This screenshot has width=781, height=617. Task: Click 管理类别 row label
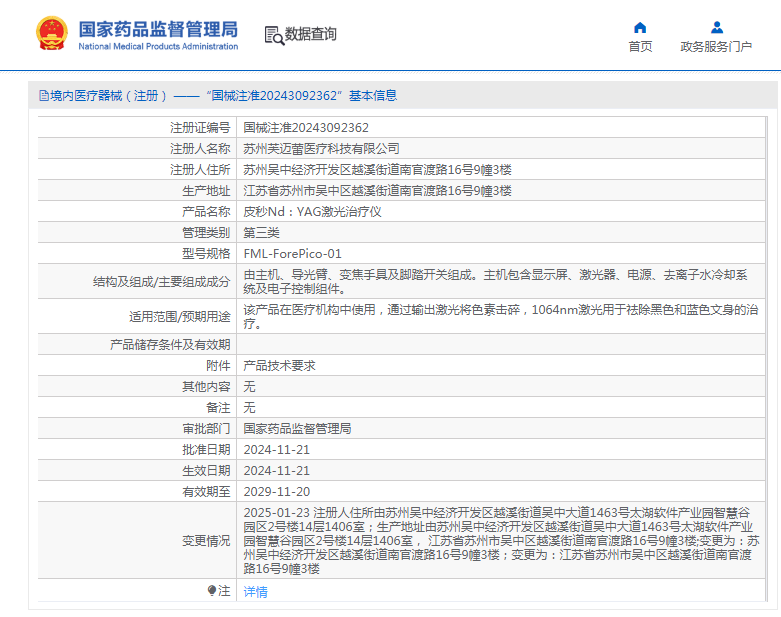coord(206,233)
